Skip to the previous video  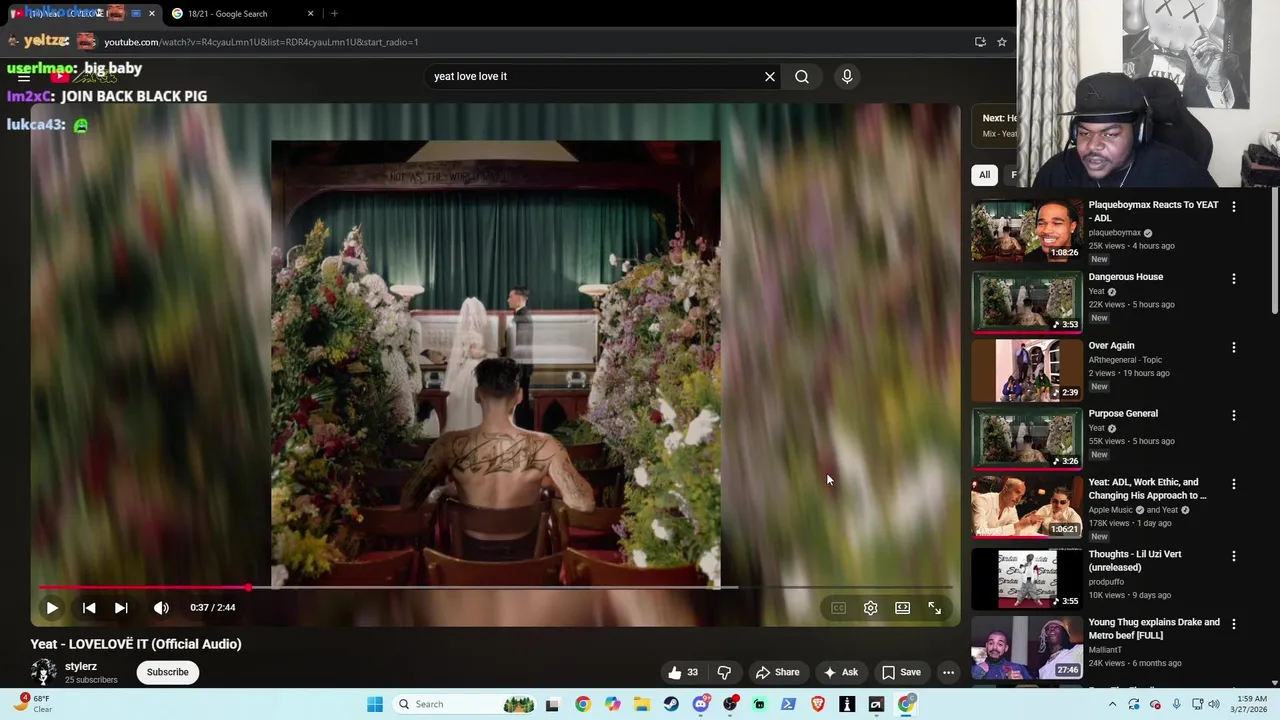point(89,607)
